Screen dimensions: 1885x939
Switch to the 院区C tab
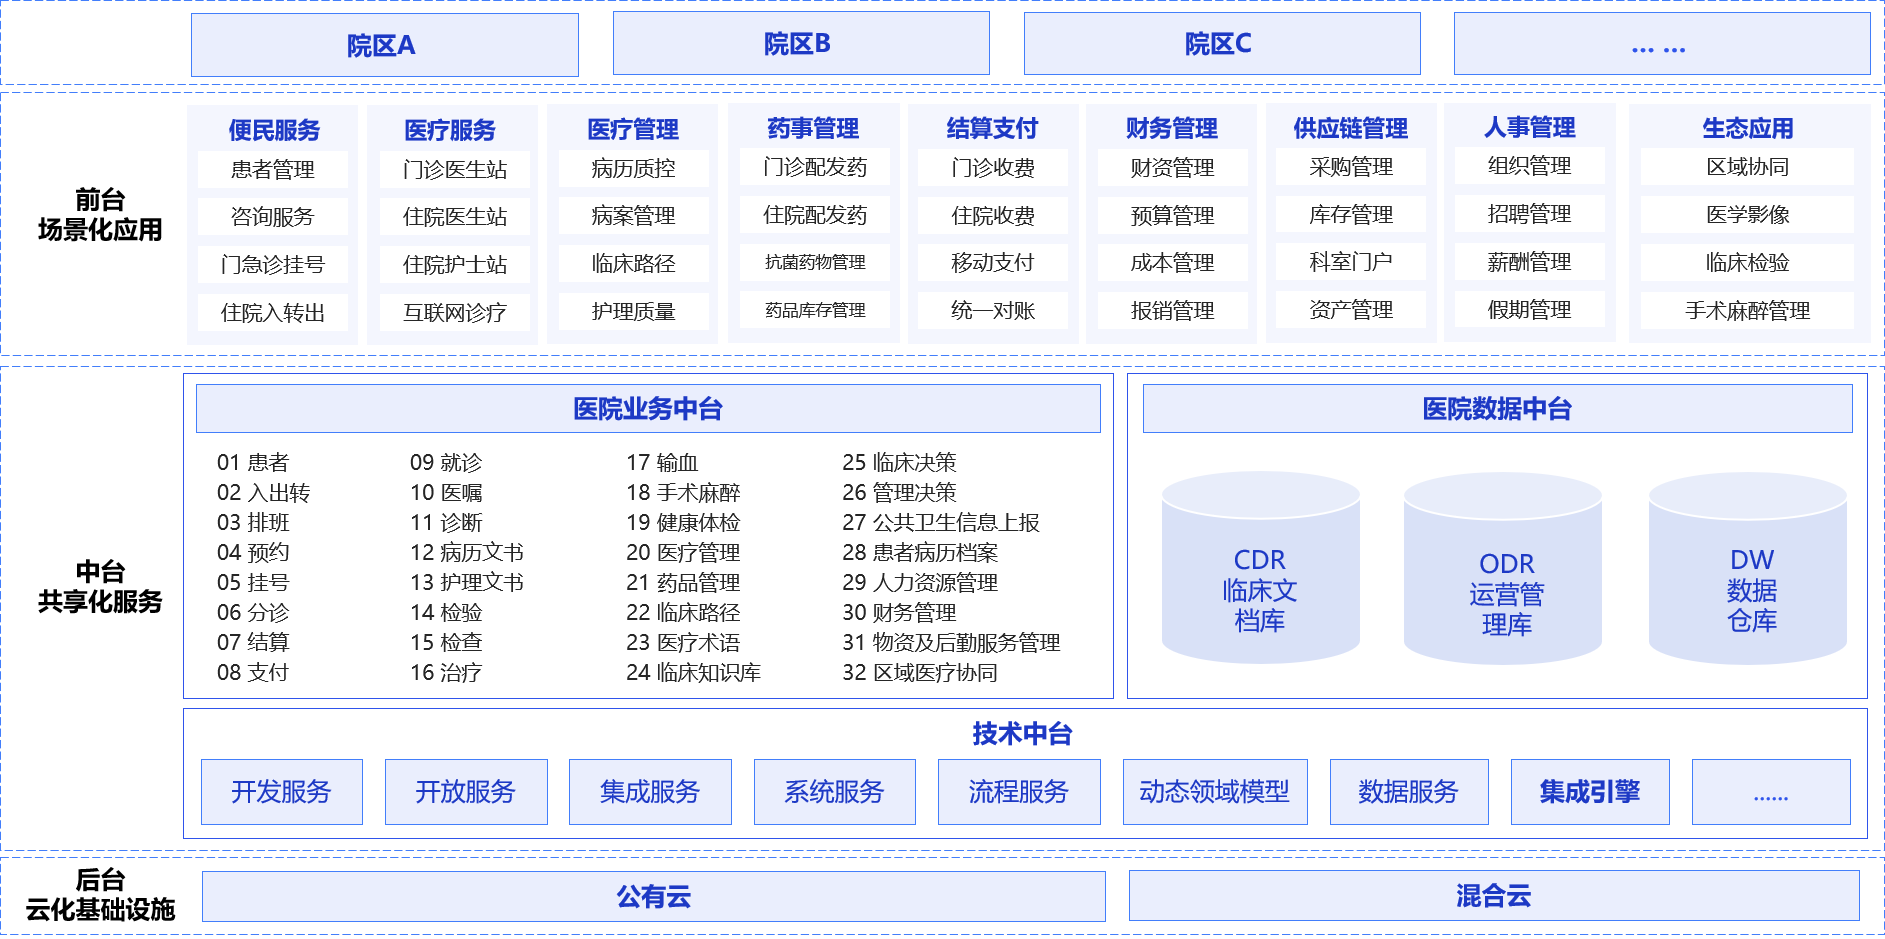[1221, 44]
